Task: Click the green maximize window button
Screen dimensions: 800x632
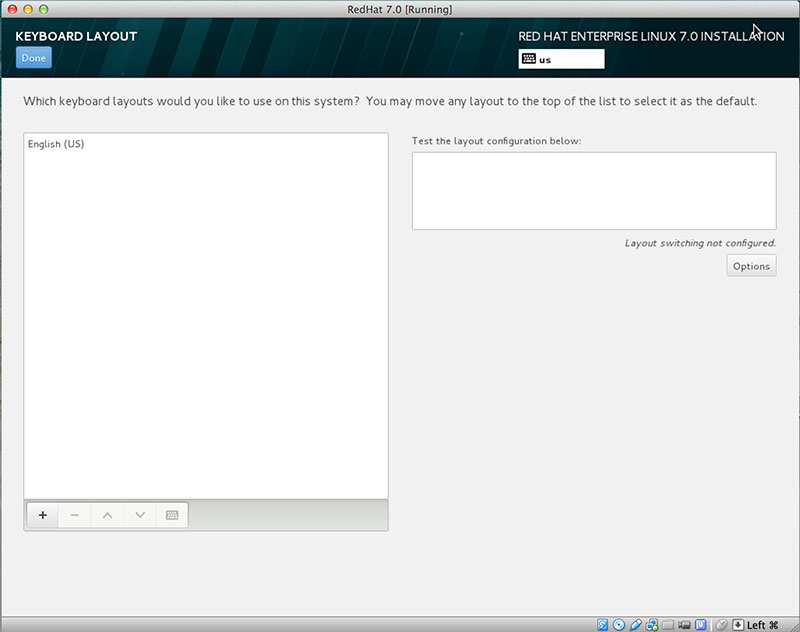Action: coord(46,9)
